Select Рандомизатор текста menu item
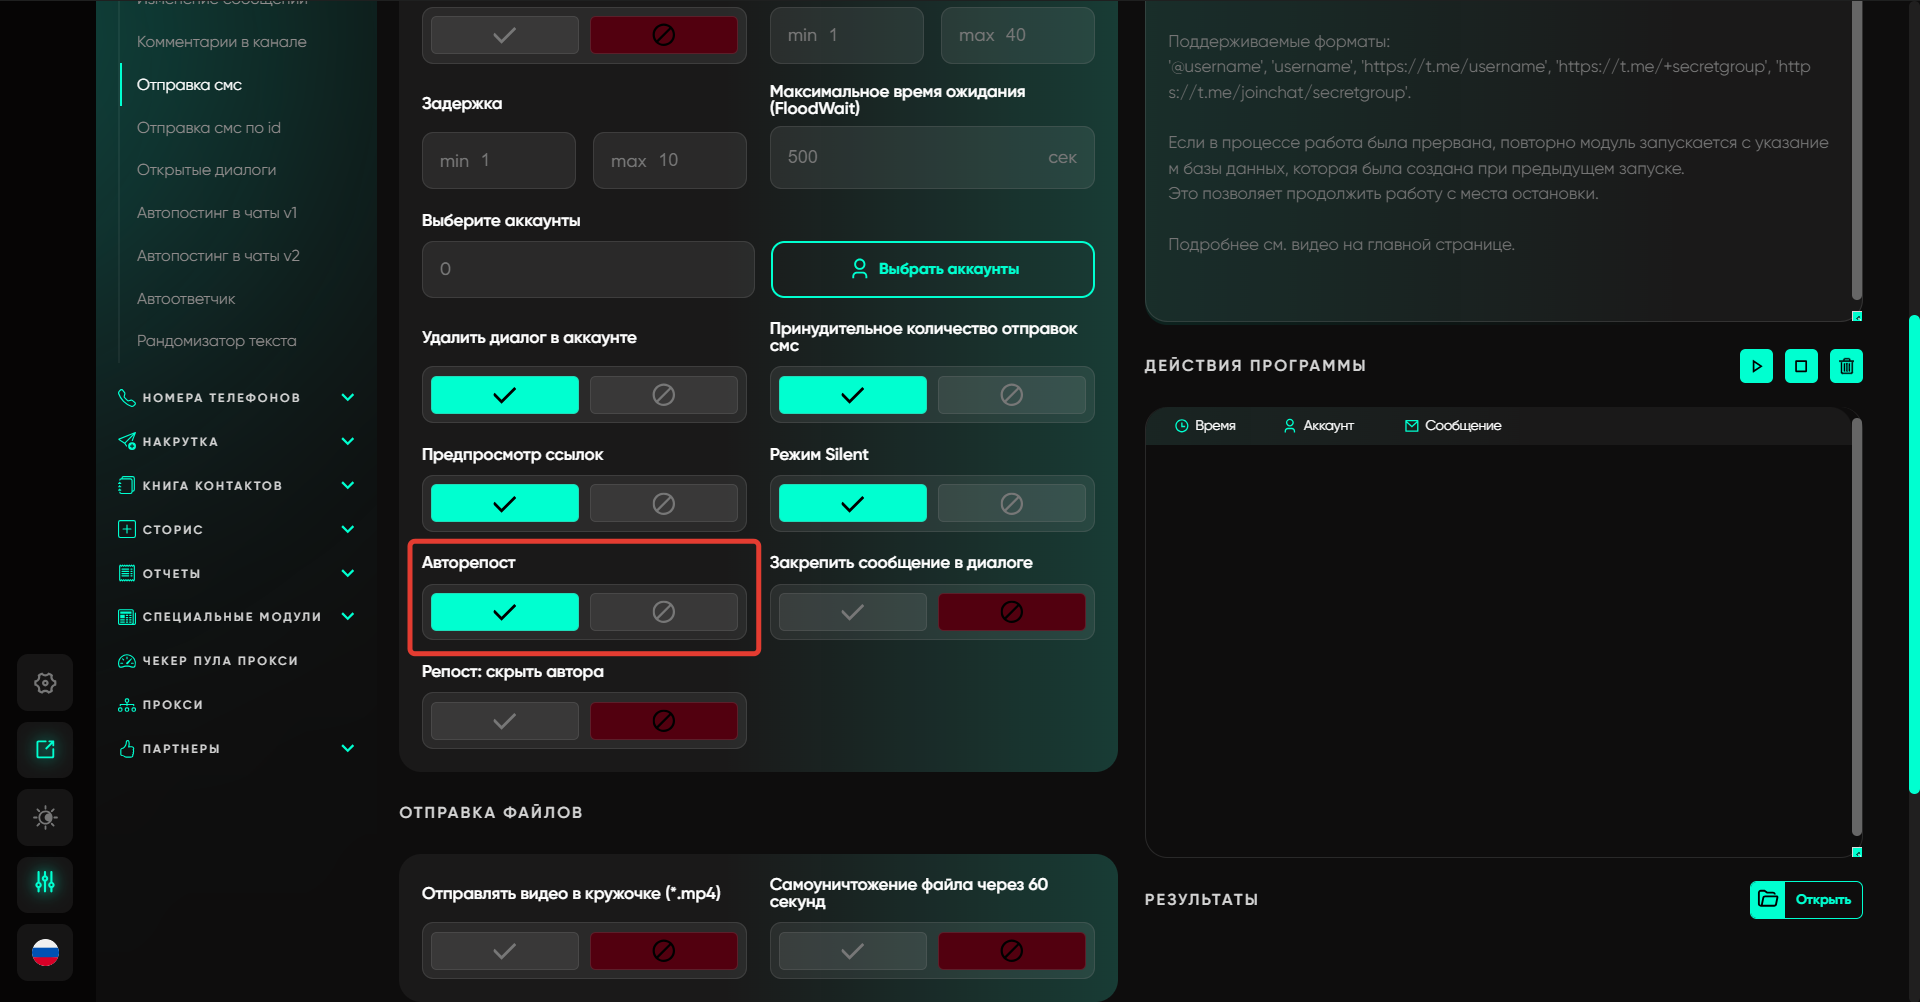Screen dimensions: 1920x1002 (216, 341)
